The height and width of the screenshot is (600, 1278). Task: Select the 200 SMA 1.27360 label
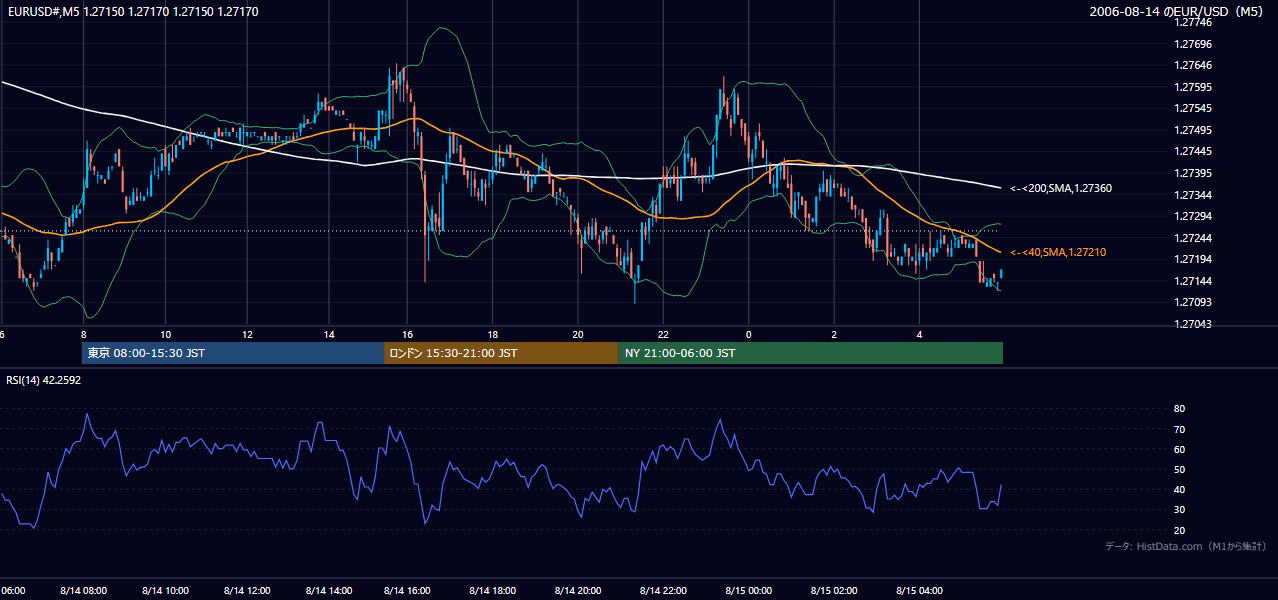pos(1061,188)
